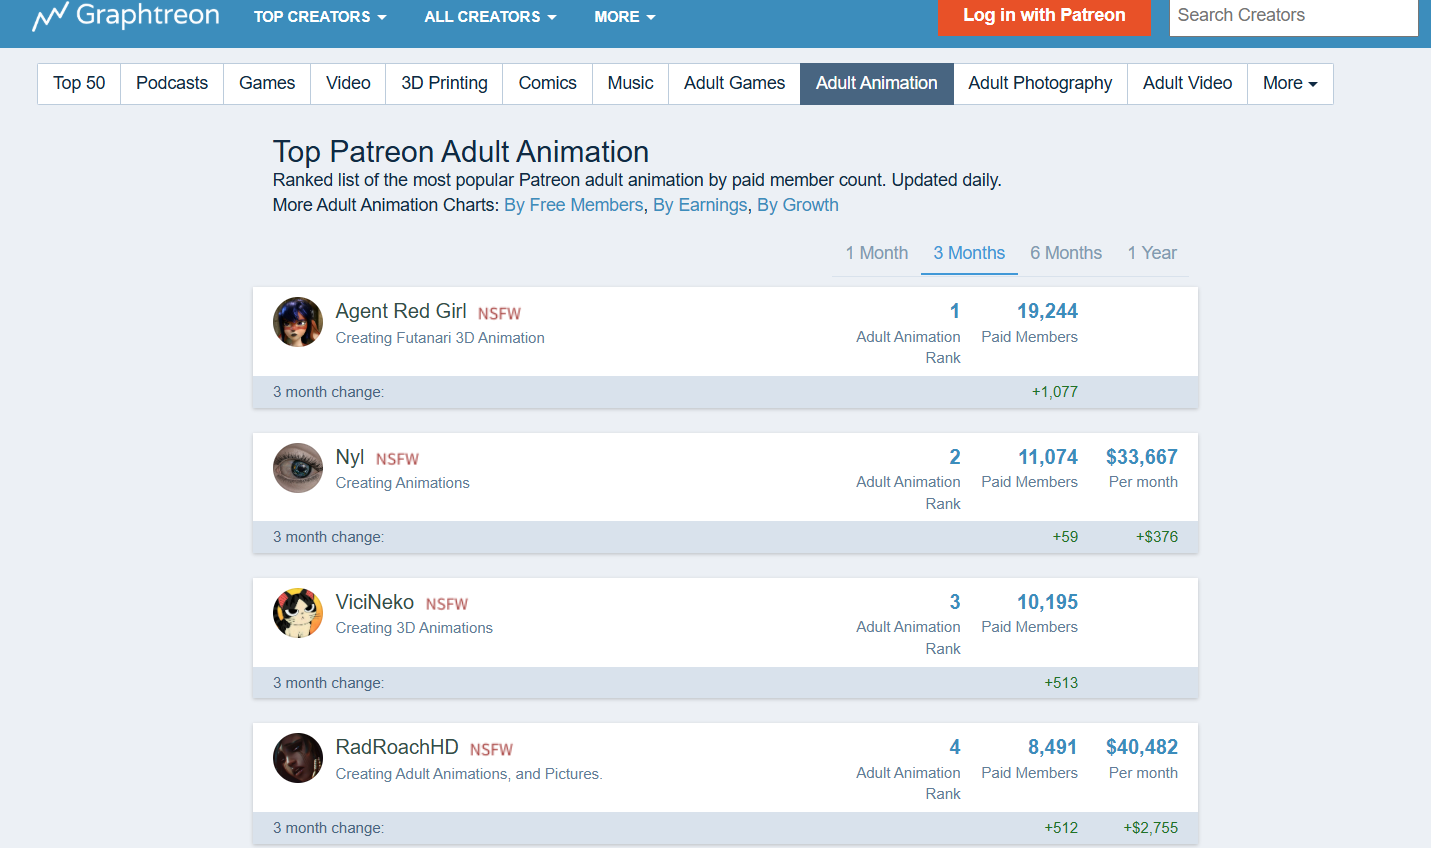Open RadRoachHD's avatar thumbnail

point(298,758)
